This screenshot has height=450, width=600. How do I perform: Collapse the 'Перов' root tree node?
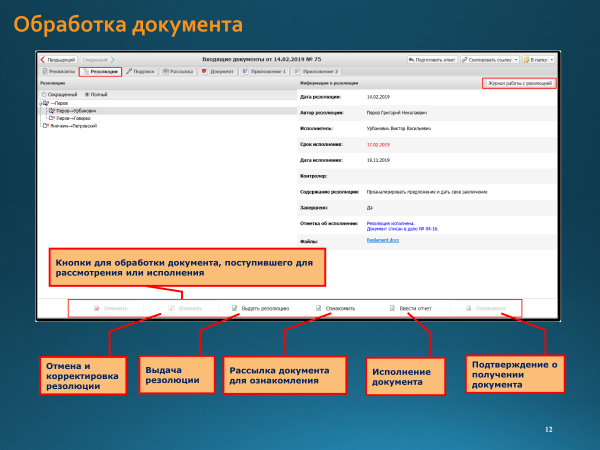coord(42,102)
